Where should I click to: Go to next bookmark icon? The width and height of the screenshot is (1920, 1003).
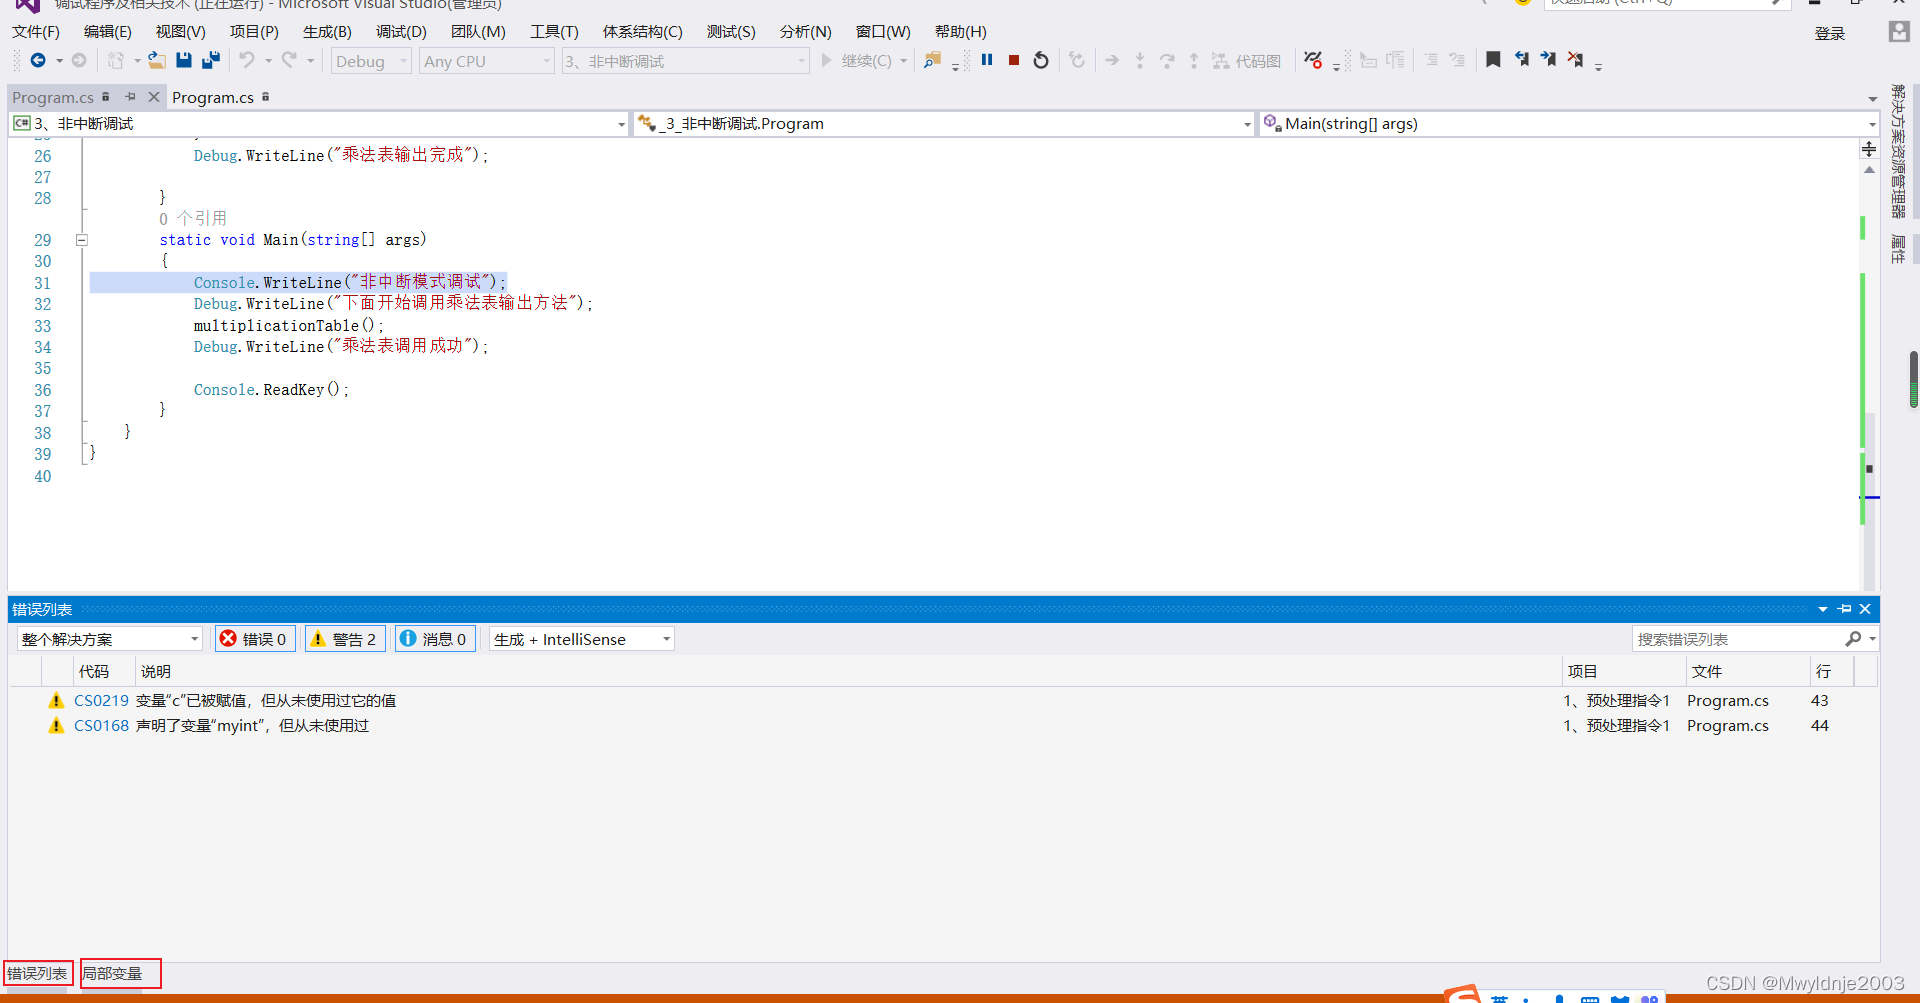[x=1548, y=60]
